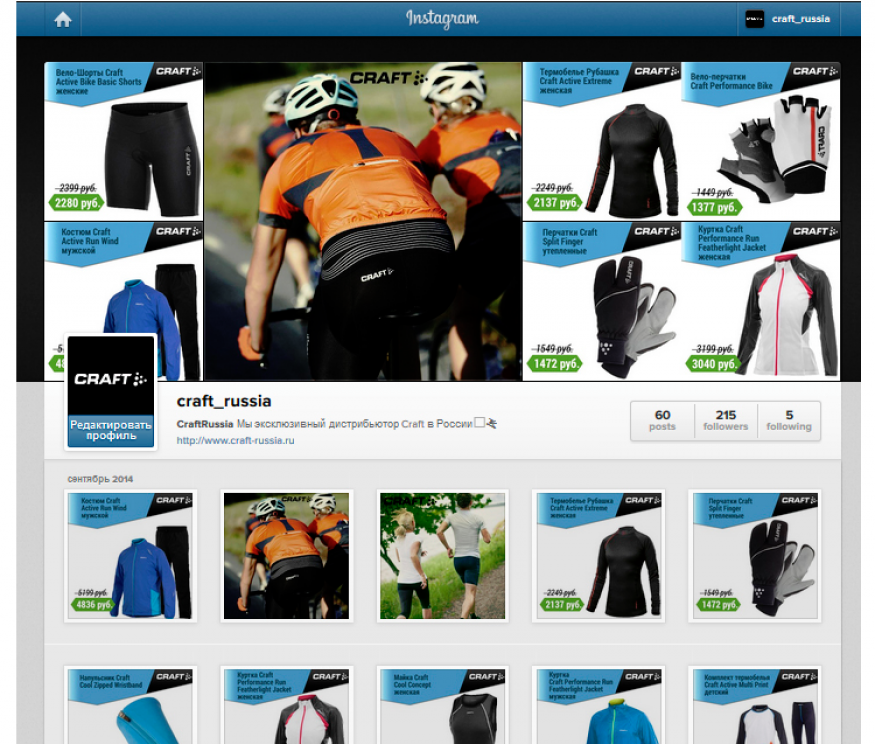Viewport: 875px width, 744px height.
Task: Open the http://www.craft-russia.ru link
Action: click(235, 440)
